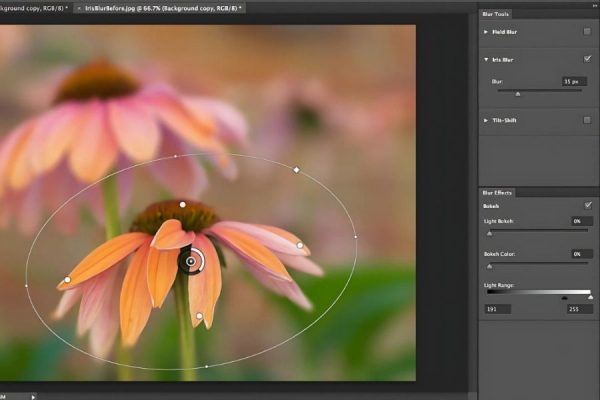Enable the Field Blur checkbox
Viewport: 600px width, 400px height.
pyautogui.click(x=587, y=32)
